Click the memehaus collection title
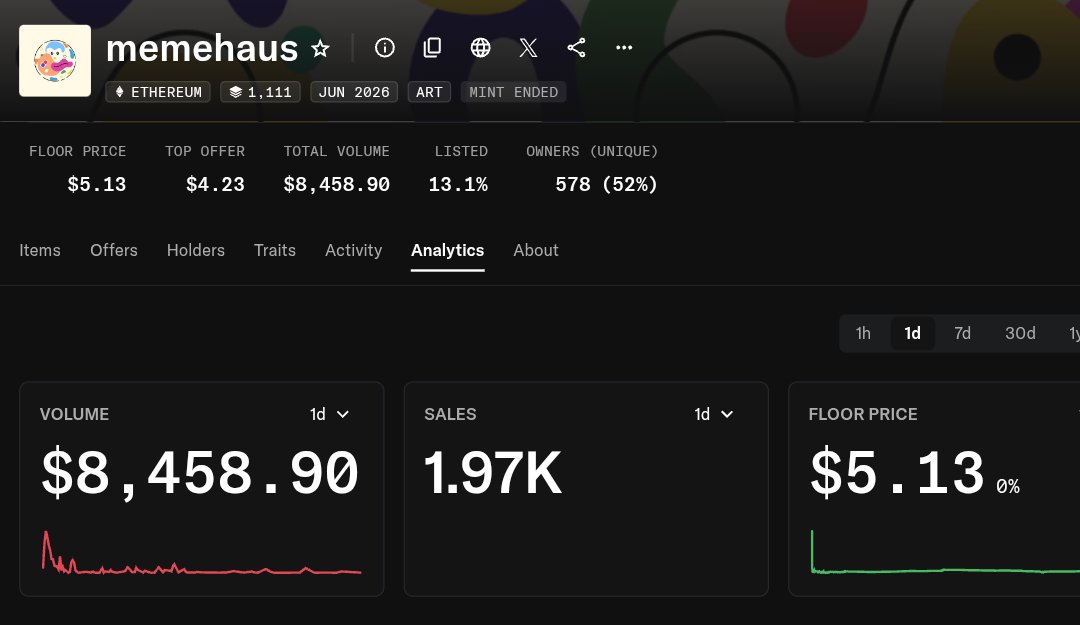This screenshot has width=1080, height=625. (202, 48)
